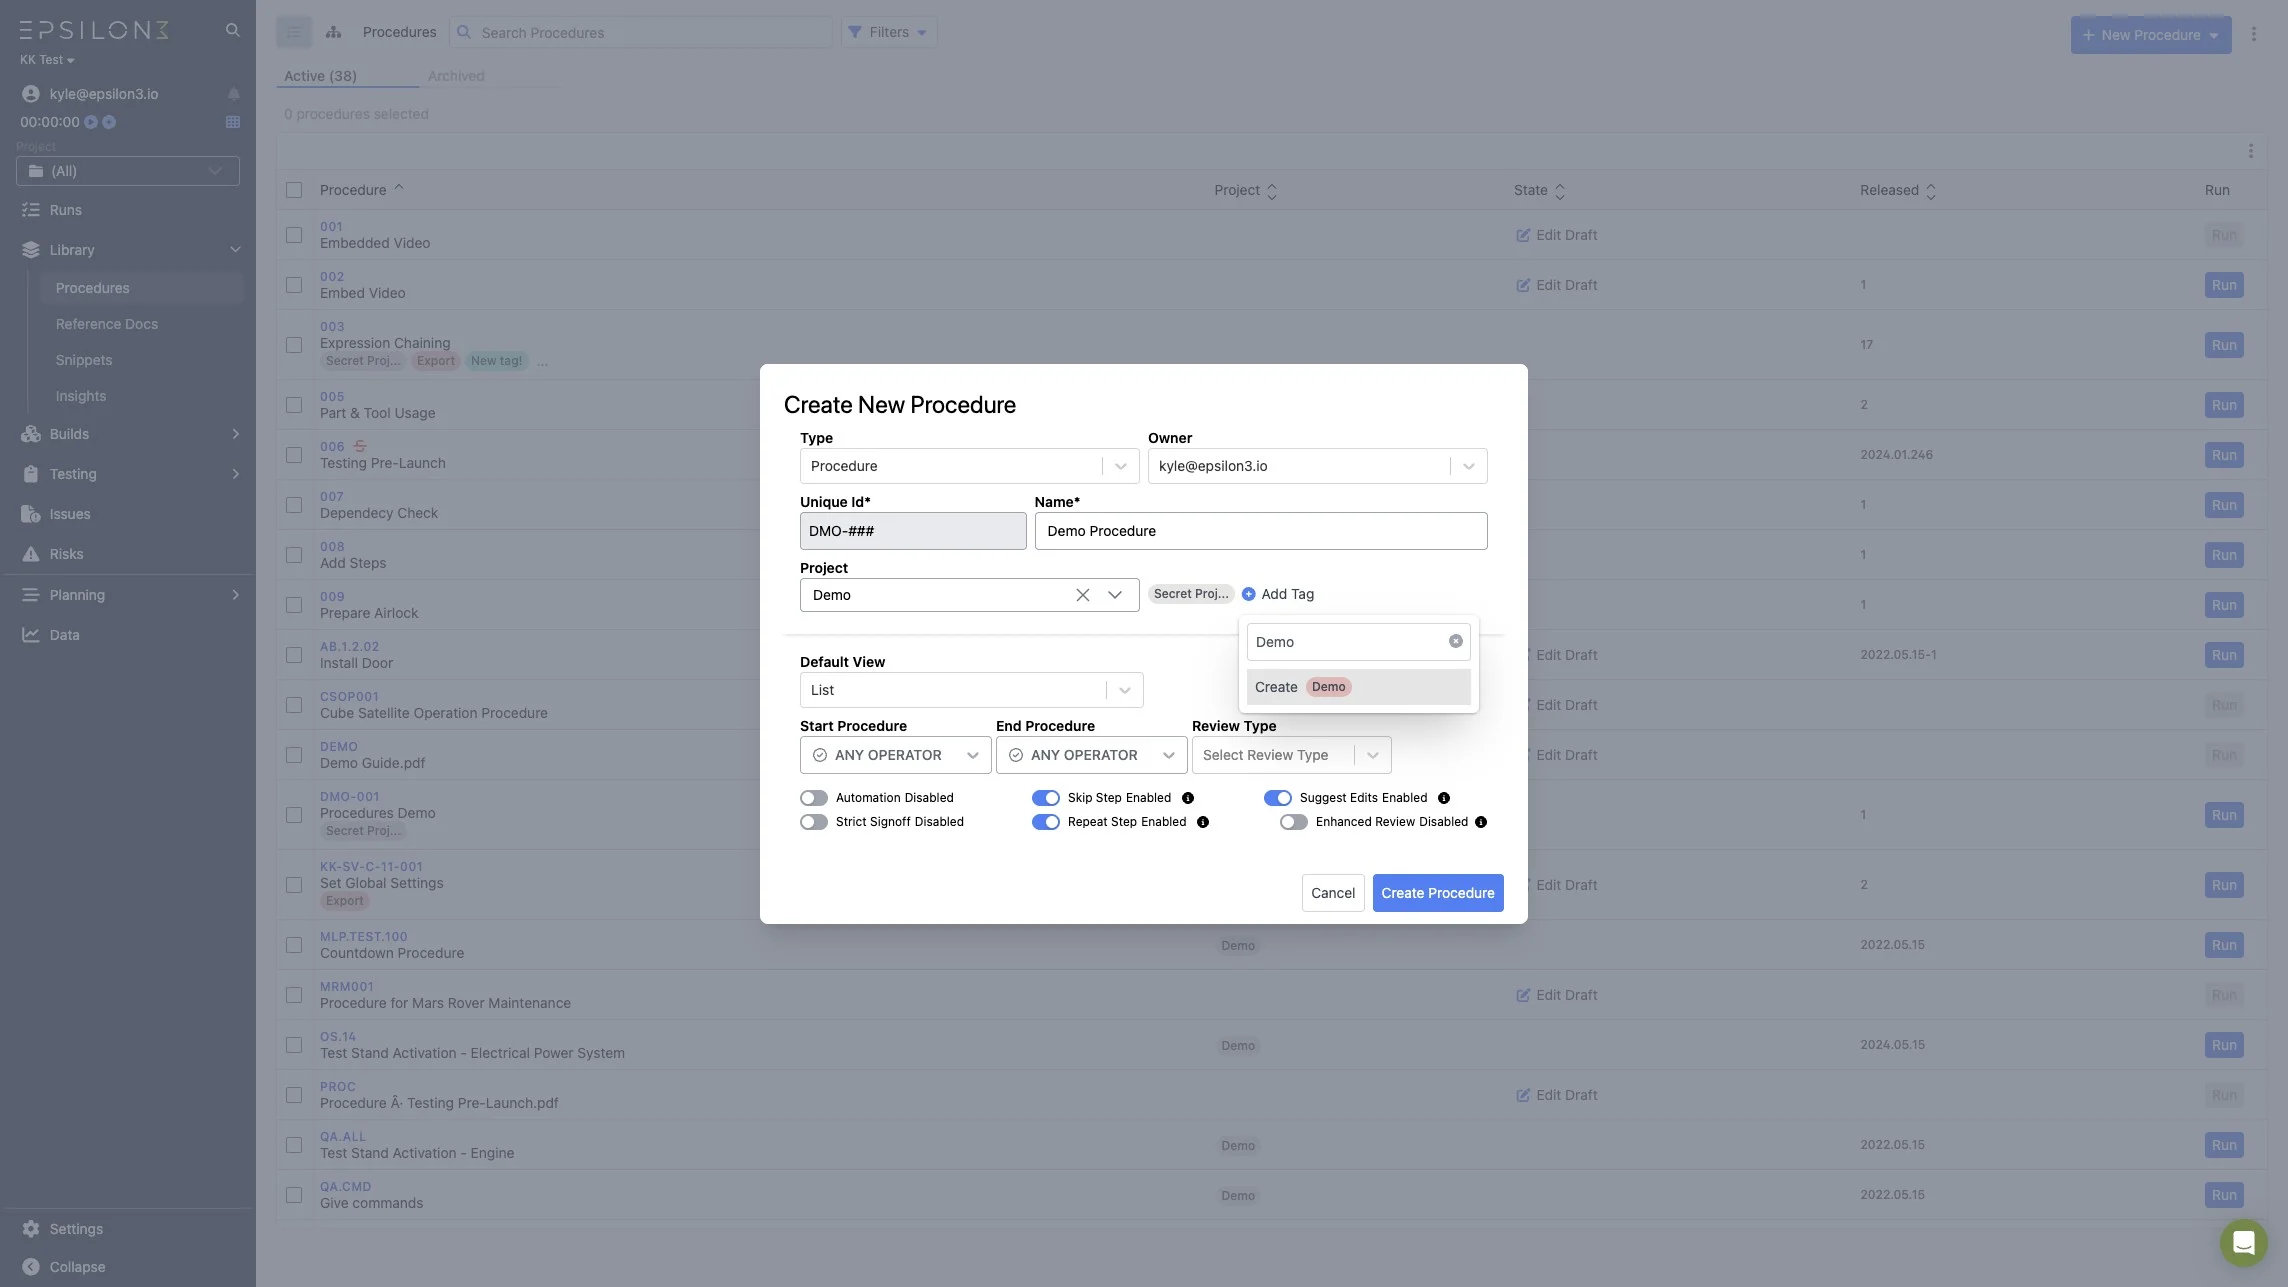Click the Add Tag plus icon
The width and height of the screenshot is (2288, 1287).
[x=1249, y=594]
